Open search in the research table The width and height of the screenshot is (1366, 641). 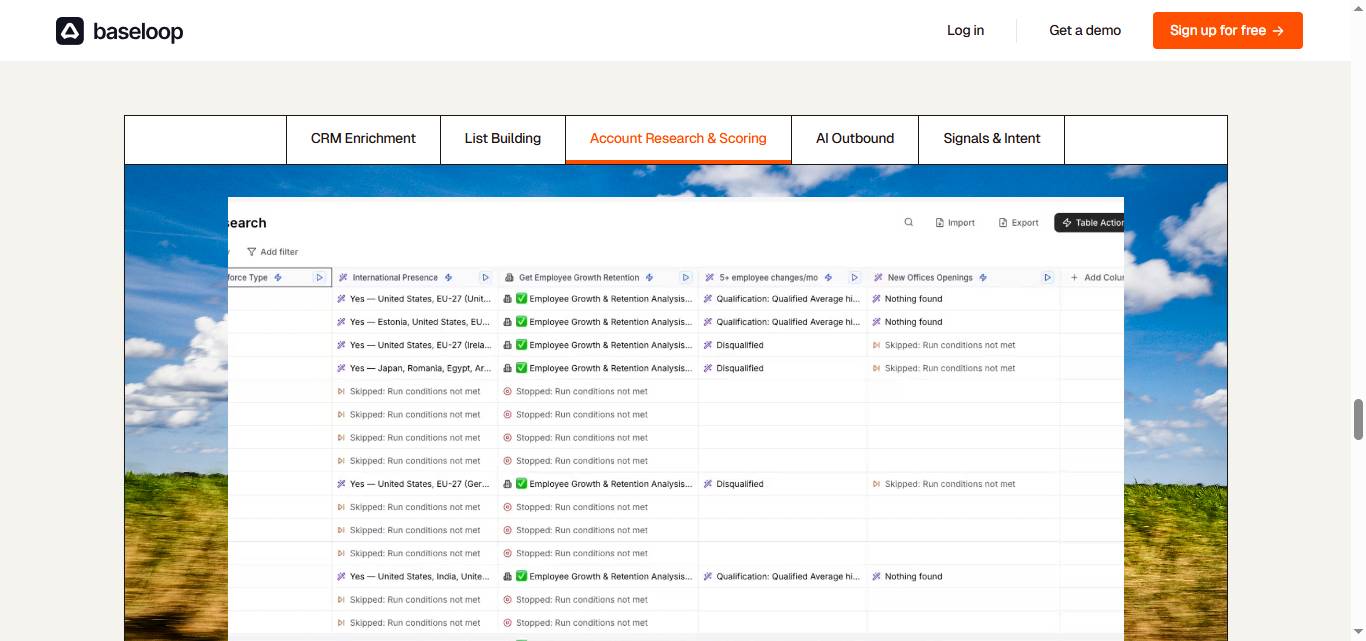tap(908, 222)
